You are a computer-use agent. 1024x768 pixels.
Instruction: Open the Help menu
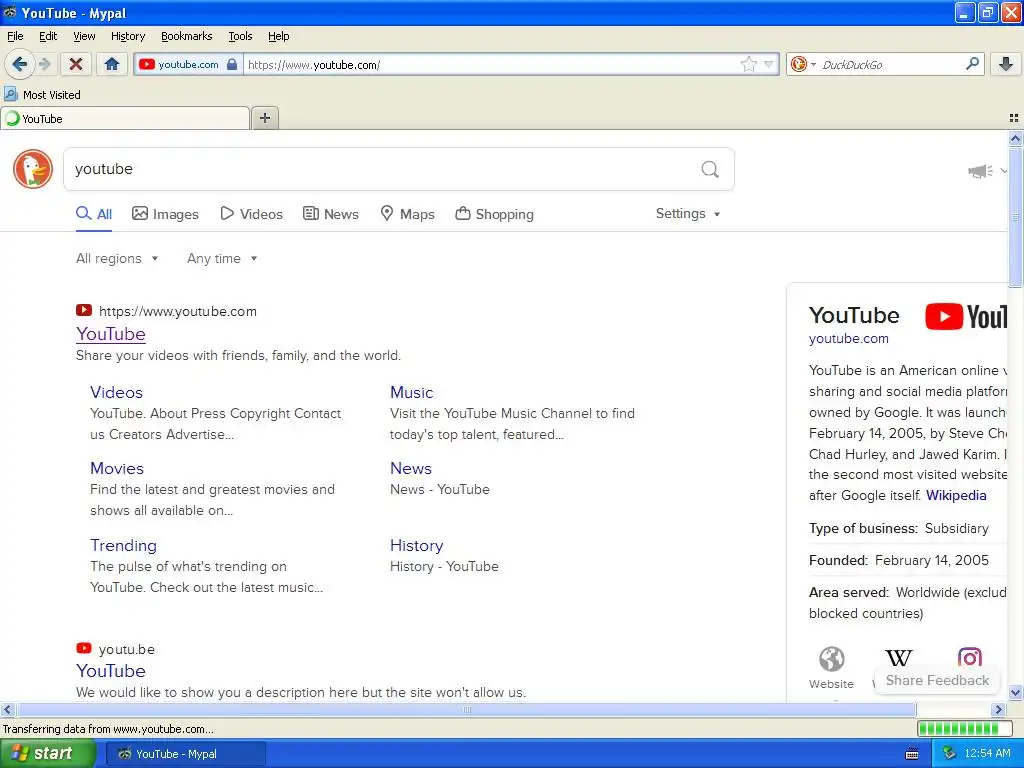click(278, 36)
